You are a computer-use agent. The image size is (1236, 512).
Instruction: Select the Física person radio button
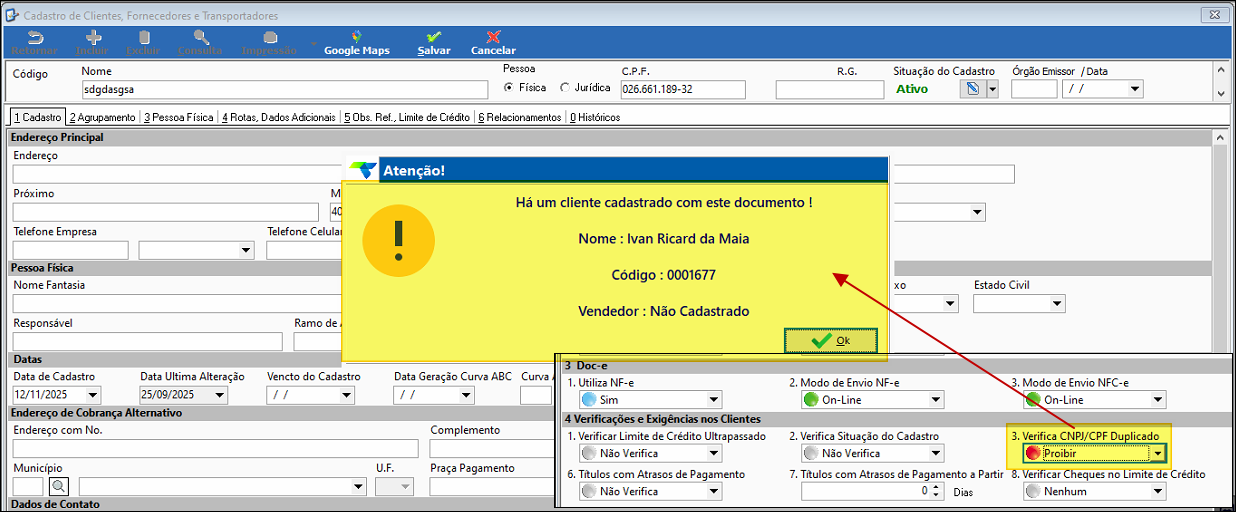pos(510,88)
